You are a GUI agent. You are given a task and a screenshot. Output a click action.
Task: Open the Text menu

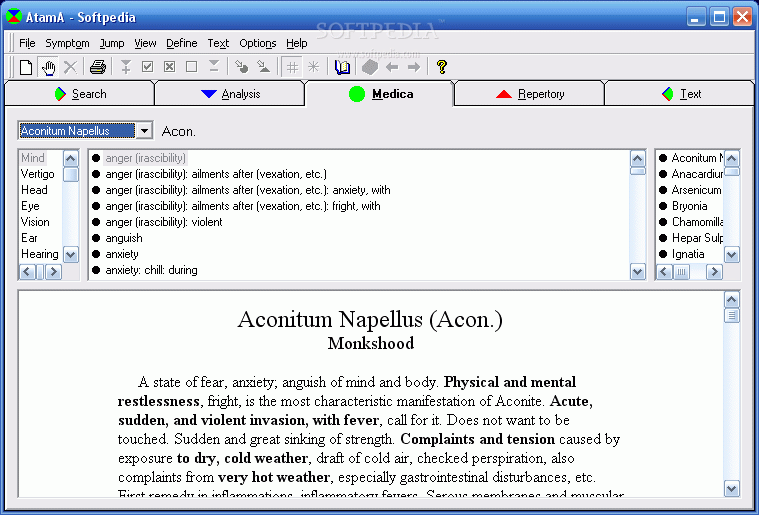coord(218,43)
